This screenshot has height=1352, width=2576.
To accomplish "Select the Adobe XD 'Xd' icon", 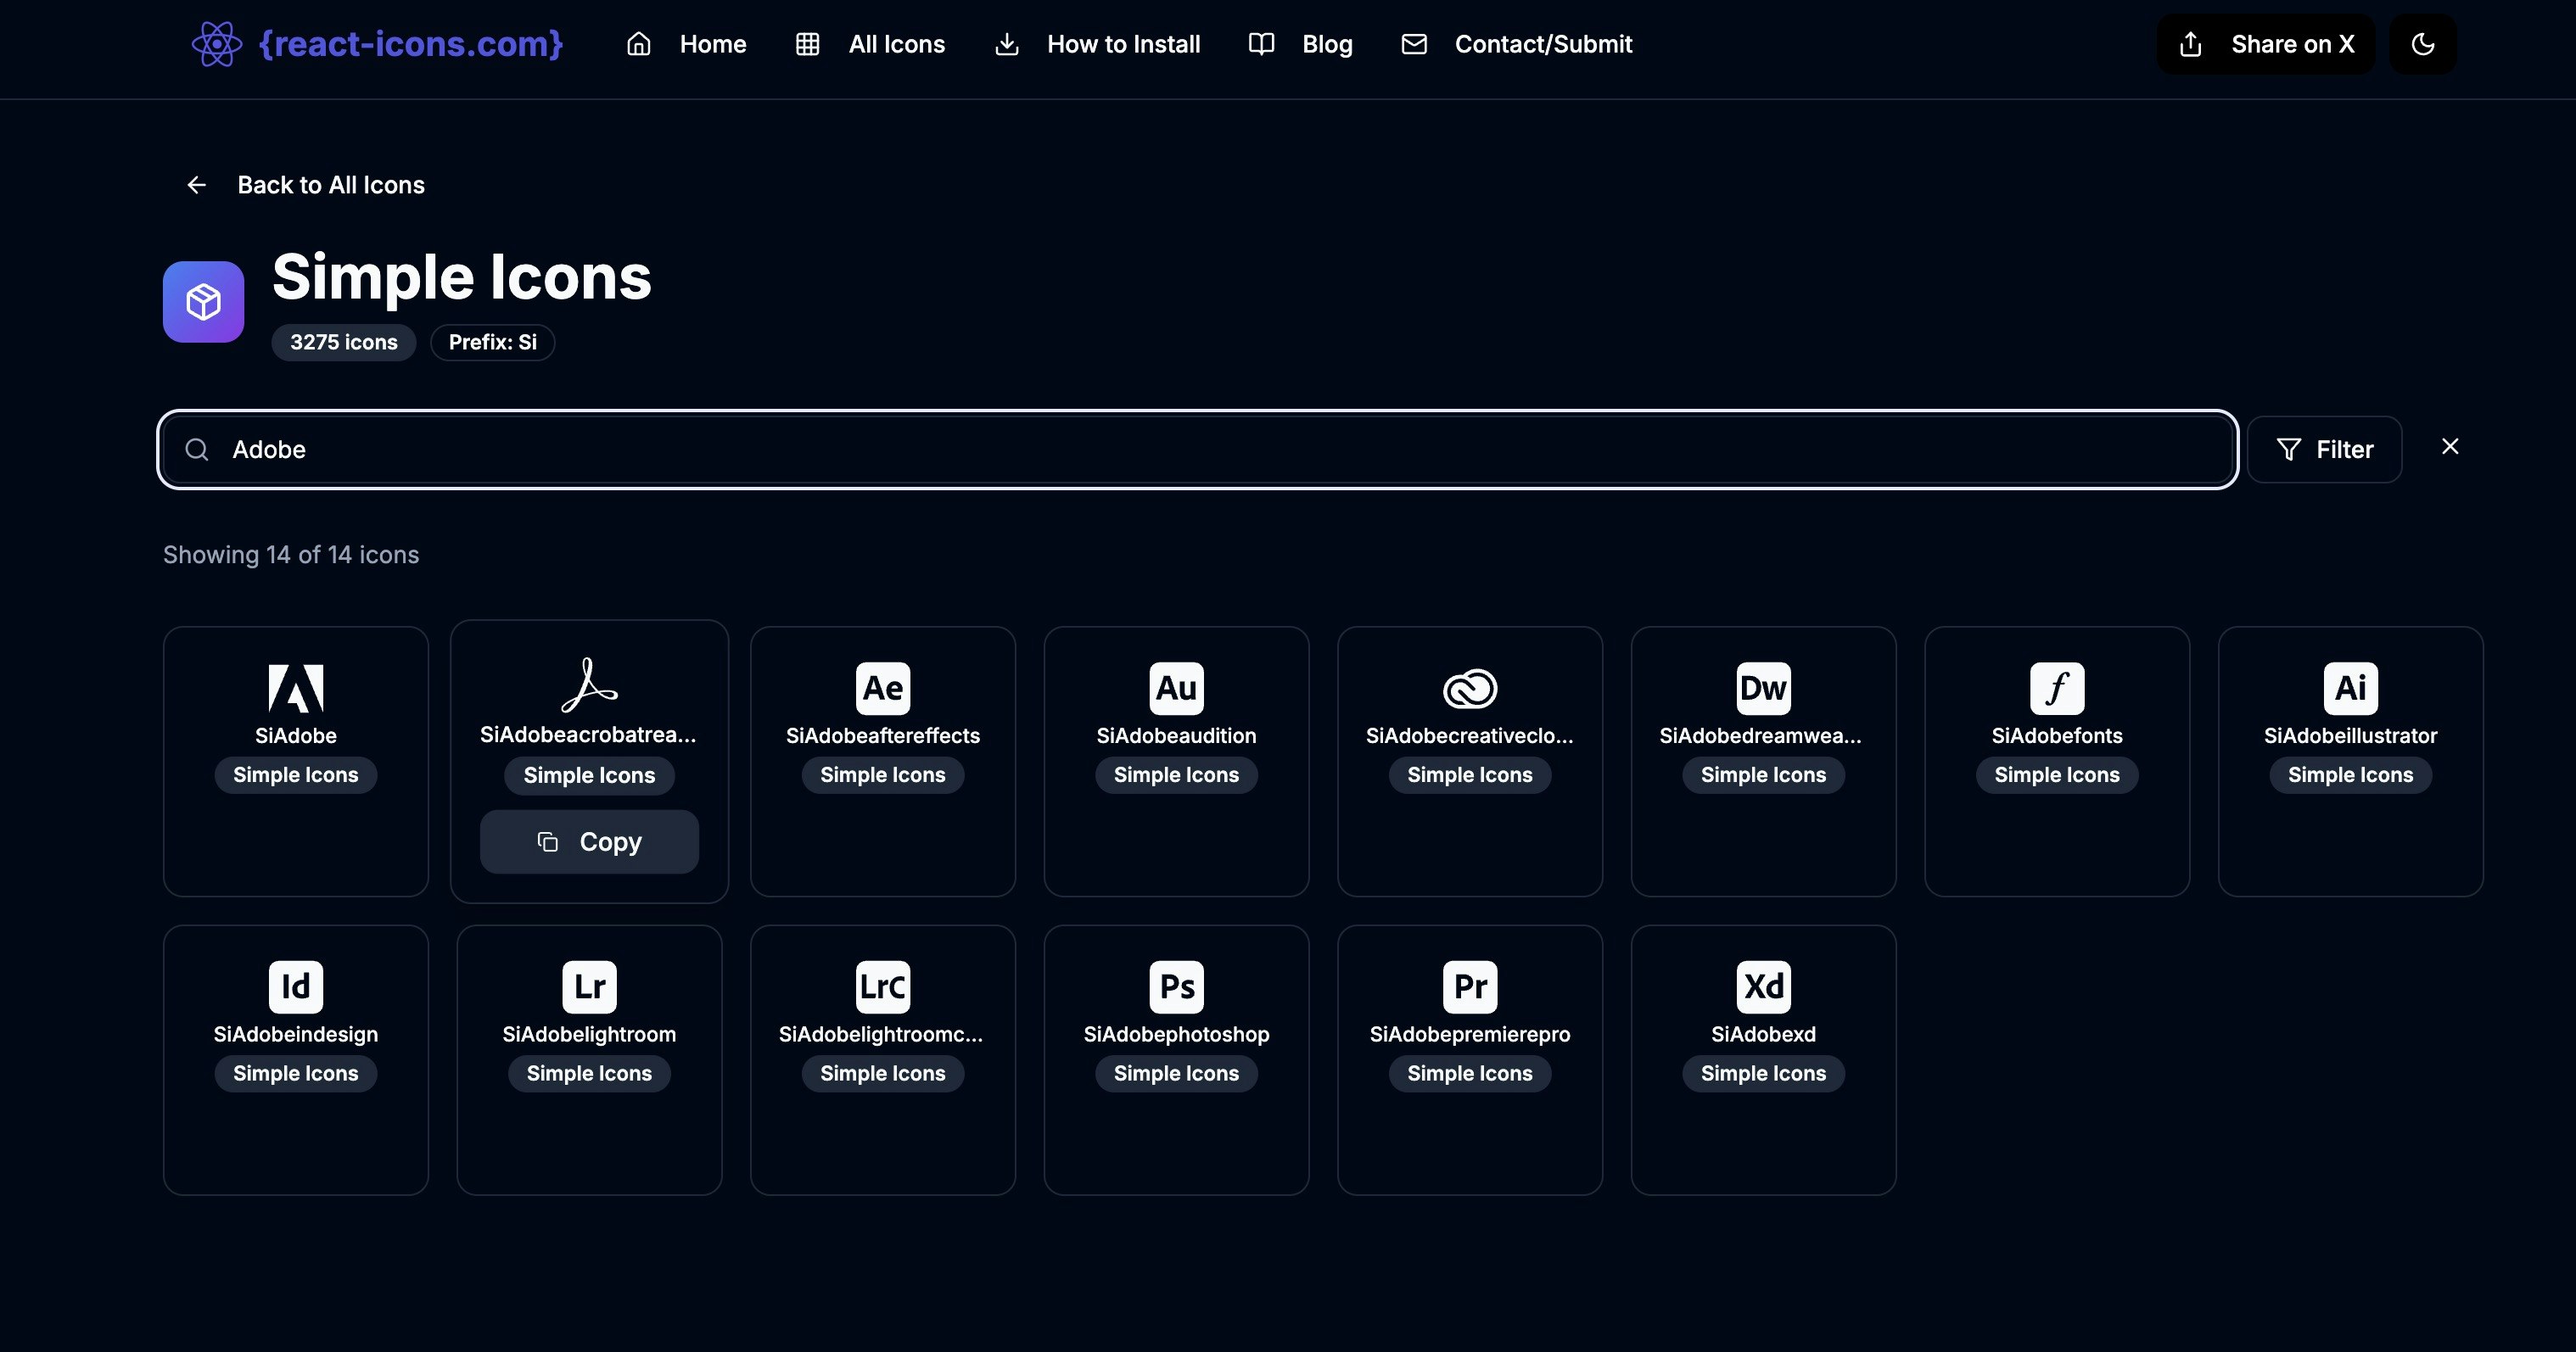I will coord(1763,987).
